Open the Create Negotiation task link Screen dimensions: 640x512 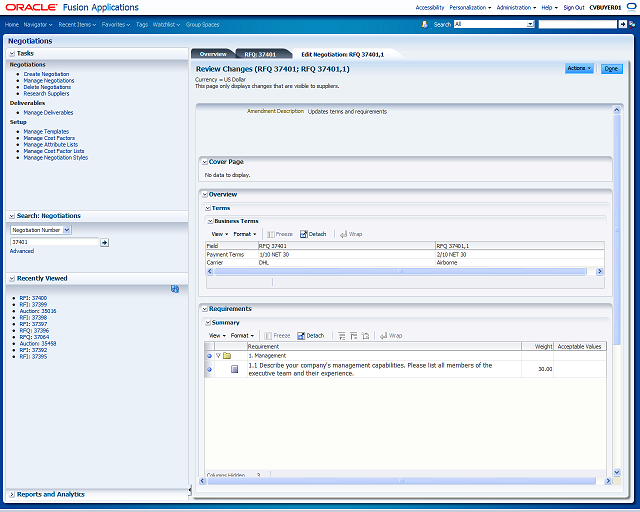46,74
